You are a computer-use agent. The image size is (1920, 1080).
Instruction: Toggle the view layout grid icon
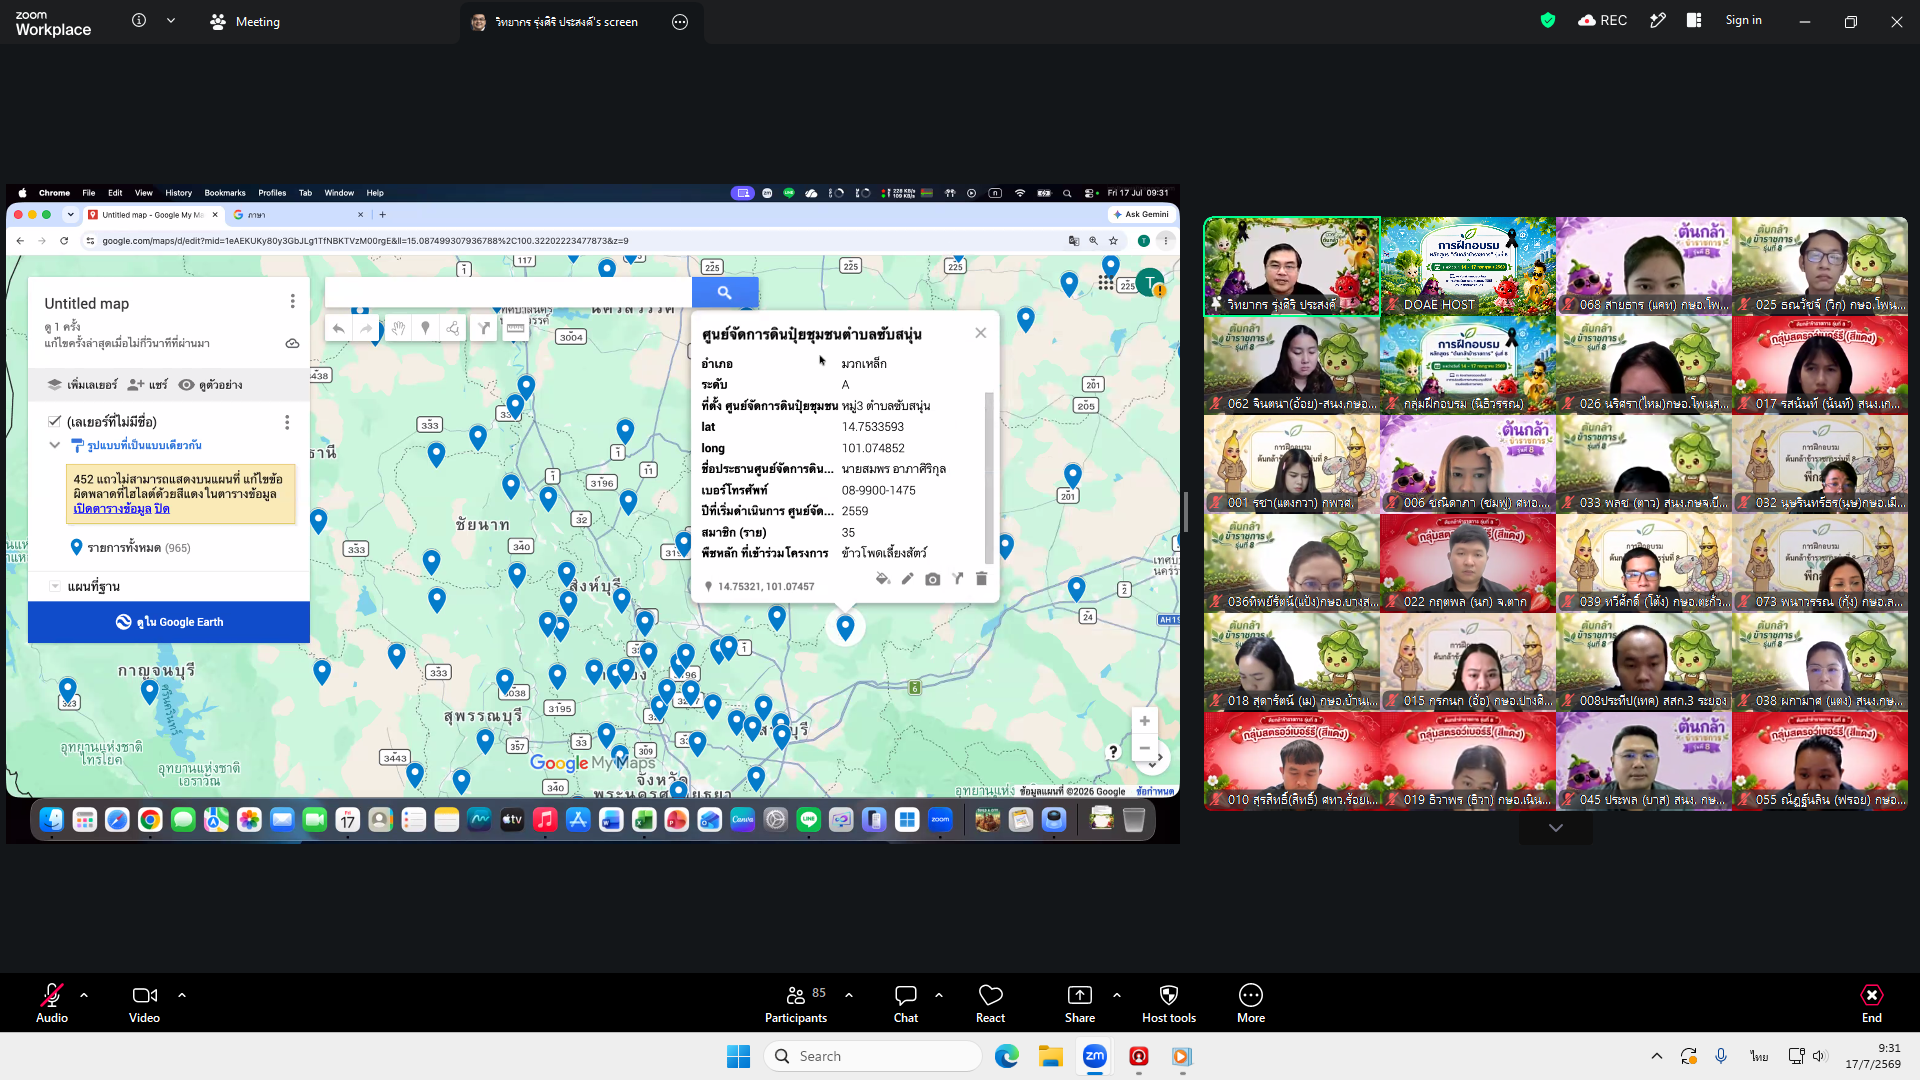(1694, 20)
